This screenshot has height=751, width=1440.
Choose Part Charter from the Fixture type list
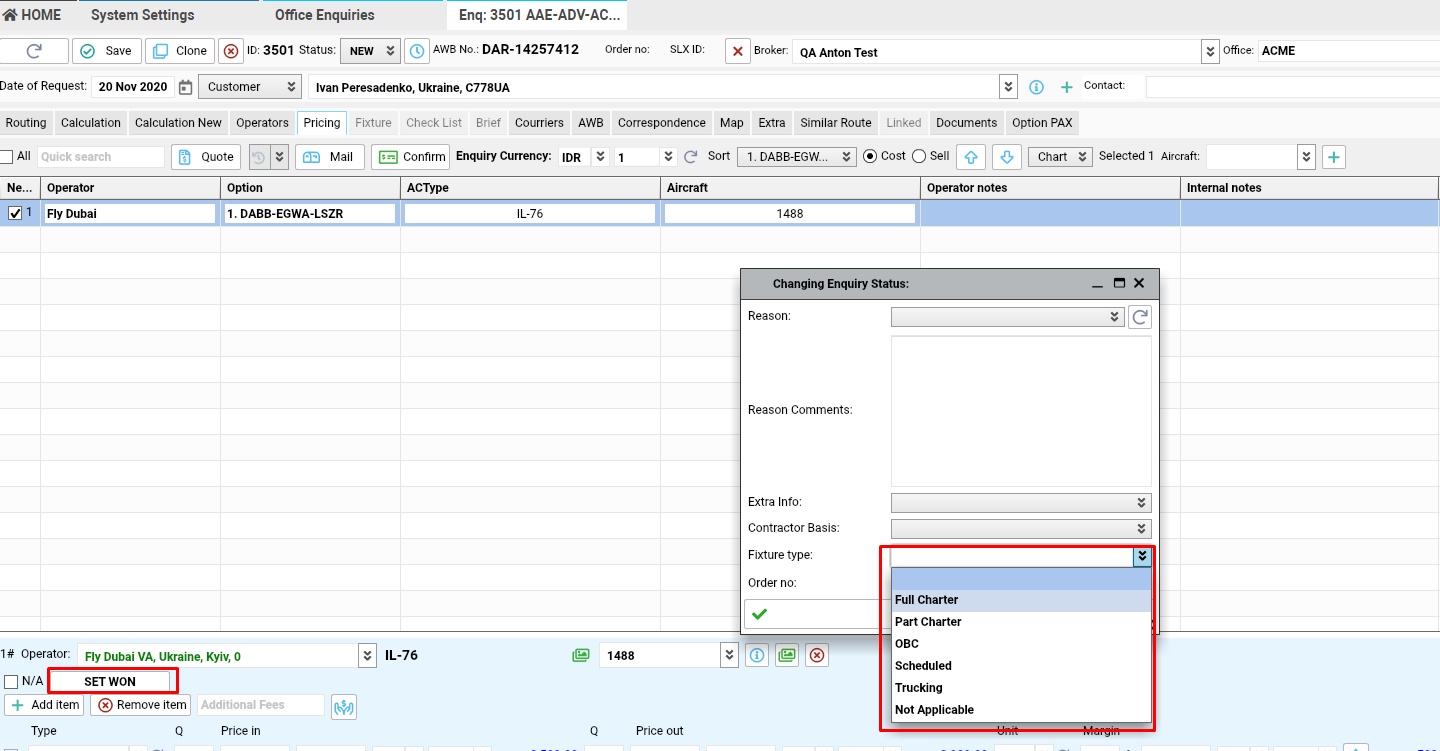928,622
